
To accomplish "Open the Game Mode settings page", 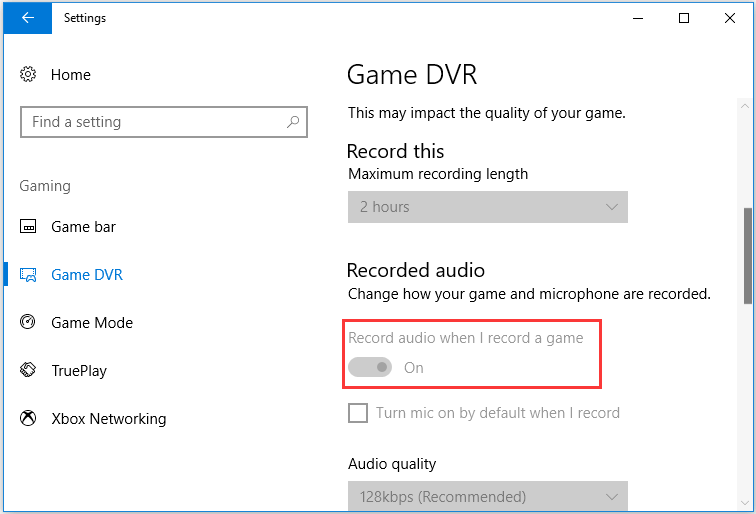I will (x=92, y=323).
